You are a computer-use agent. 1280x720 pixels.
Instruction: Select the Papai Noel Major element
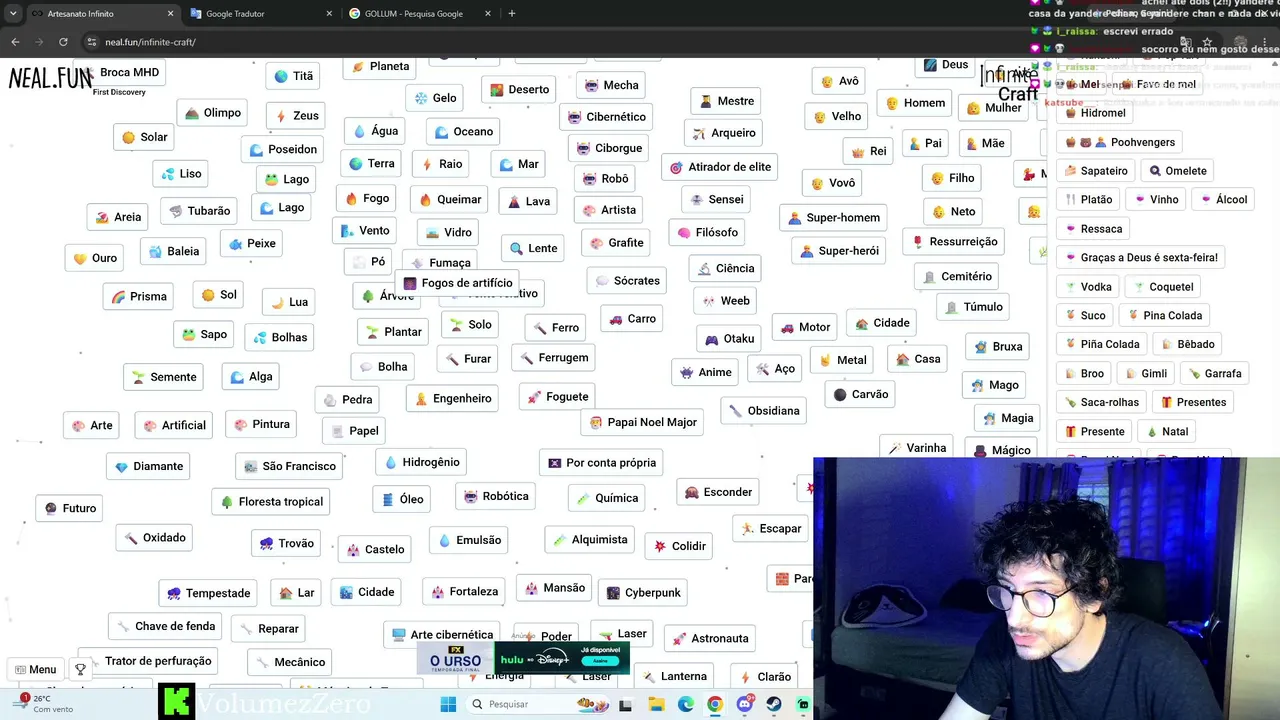(x=643, y=422)
